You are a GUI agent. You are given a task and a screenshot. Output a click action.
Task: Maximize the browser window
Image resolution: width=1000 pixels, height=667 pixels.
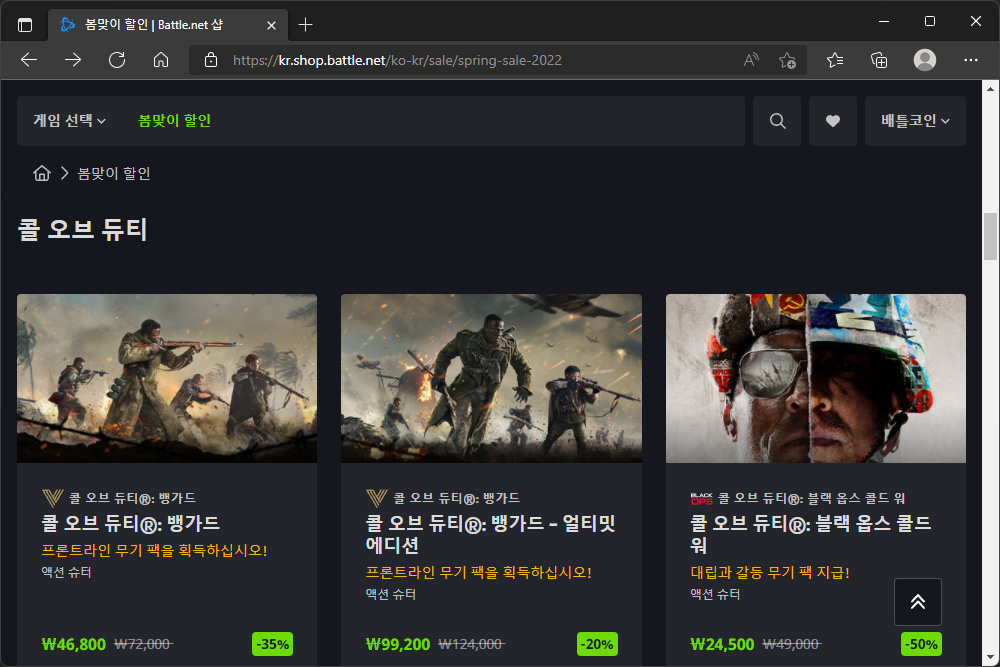(930, 22)
